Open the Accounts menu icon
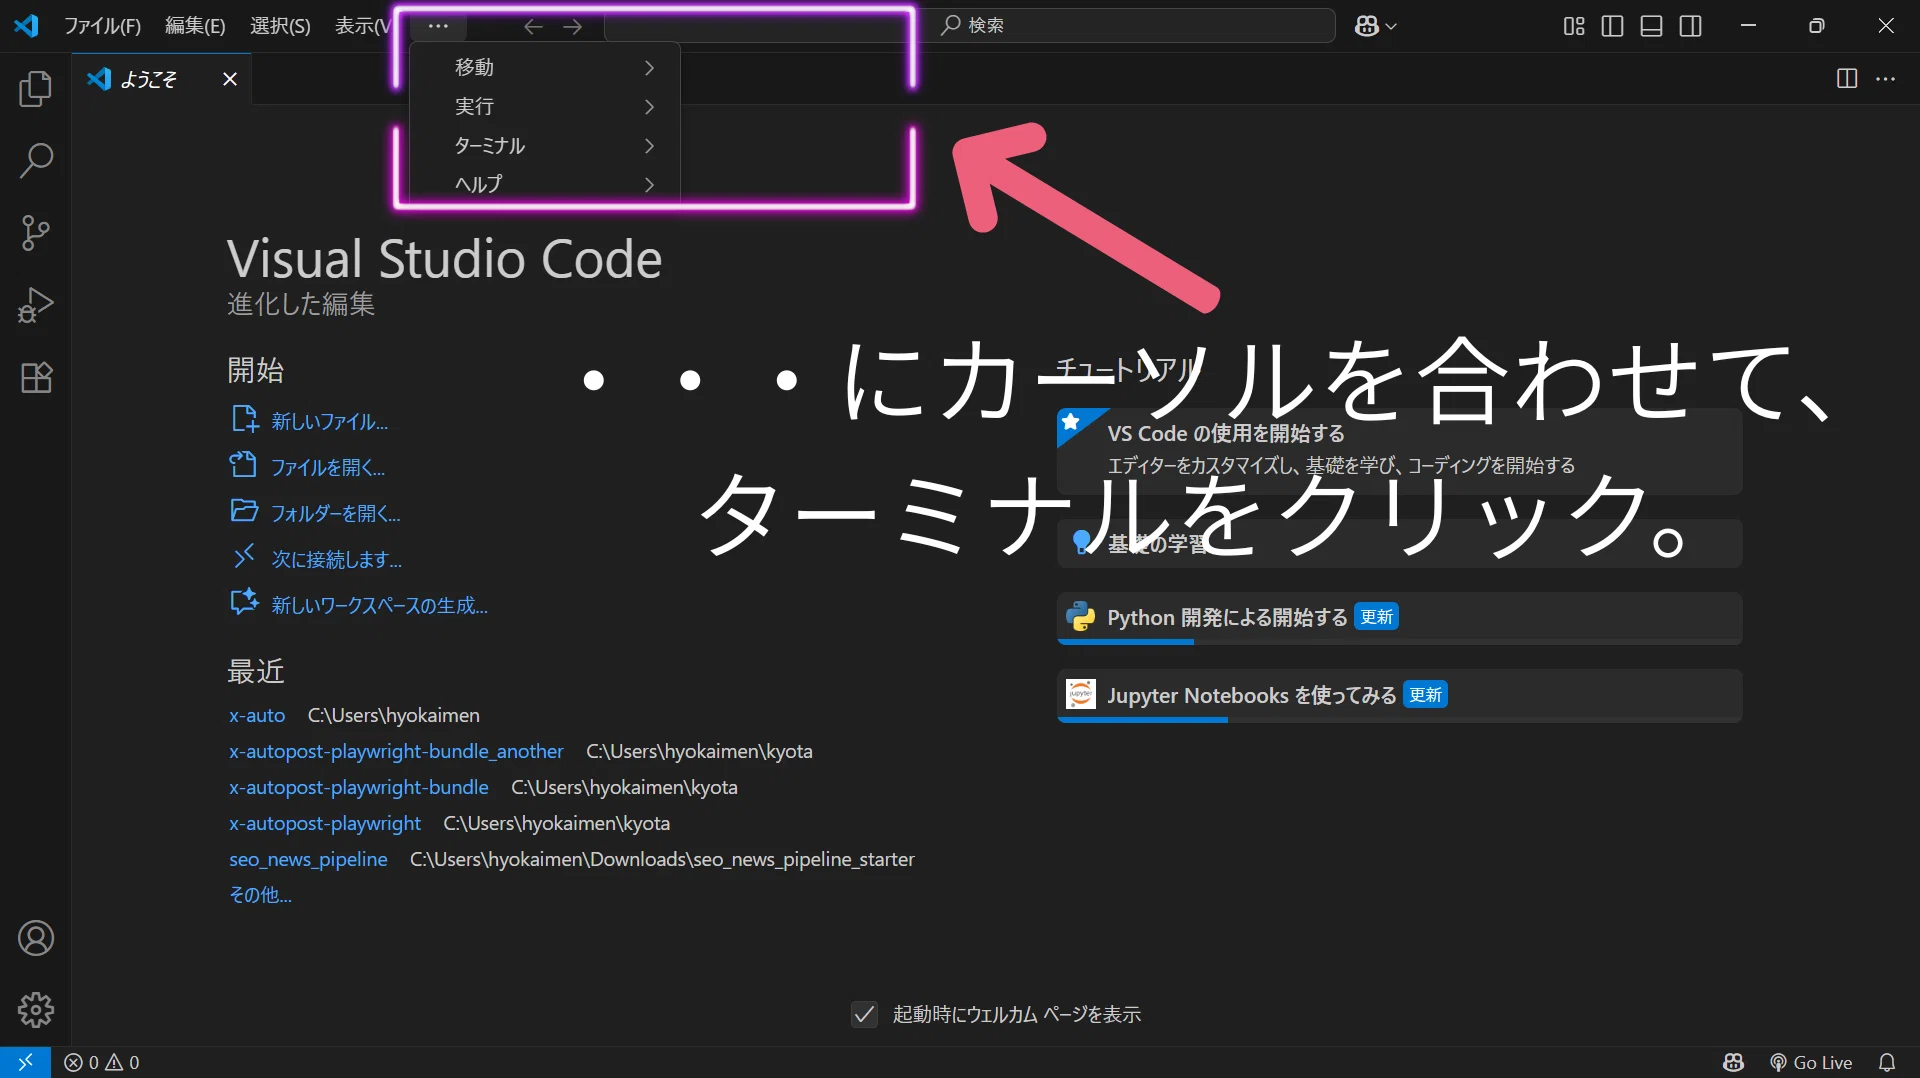Screen dimensions: 1920x1078 [36, 938]
